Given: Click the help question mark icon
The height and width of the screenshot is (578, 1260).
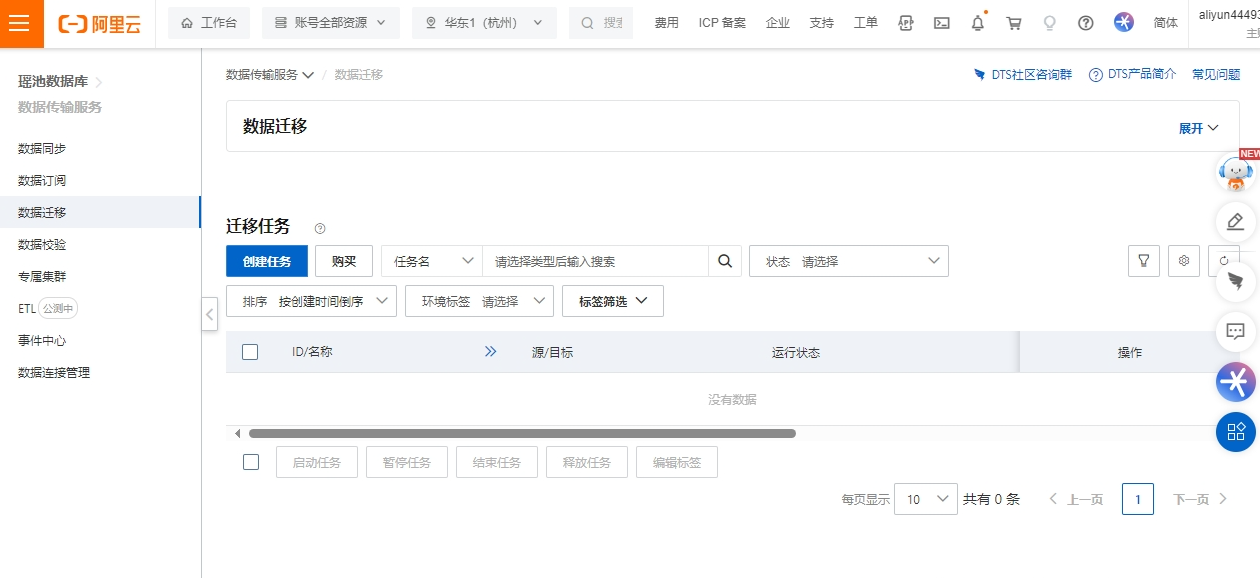Looking at the screenshot, I should tap(1086, 23).
